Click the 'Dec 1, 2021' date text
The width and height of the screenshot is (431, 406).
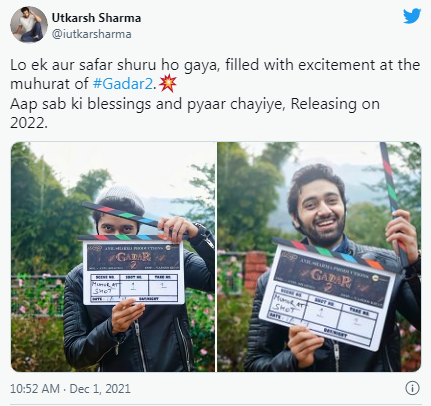[x=100, y=389]
